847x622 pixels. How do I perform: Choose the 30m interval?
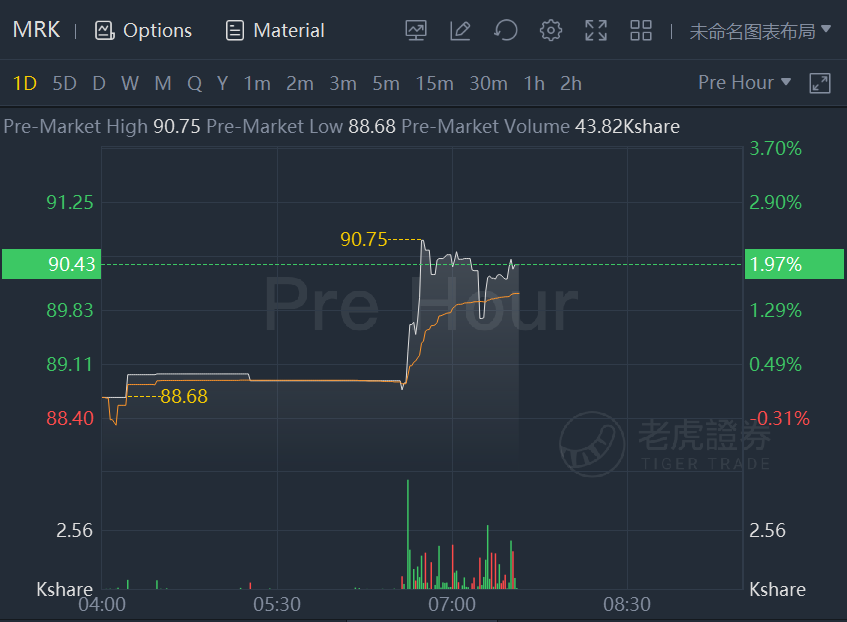(488, 83)
